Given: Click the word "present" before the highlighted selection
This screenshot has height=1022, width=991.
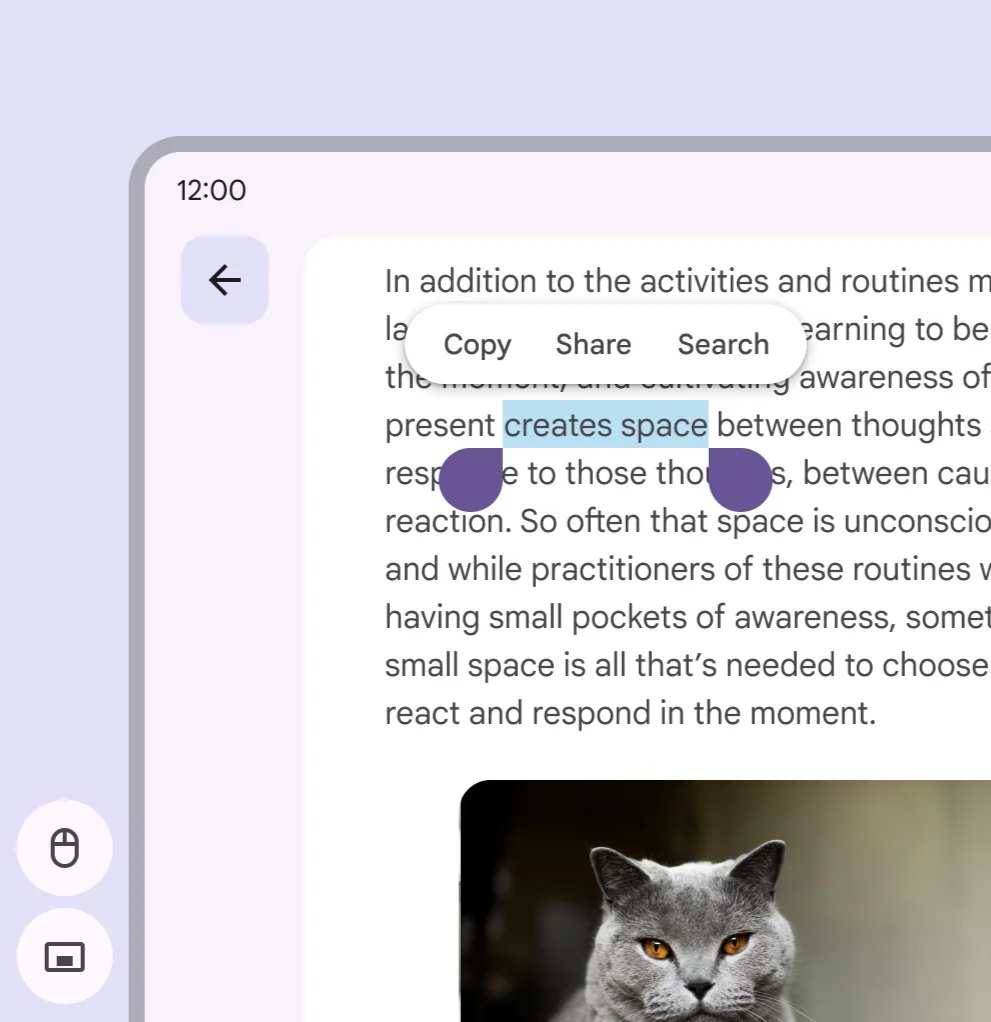Looking at the screenshot, I should [x=440, y=426].
